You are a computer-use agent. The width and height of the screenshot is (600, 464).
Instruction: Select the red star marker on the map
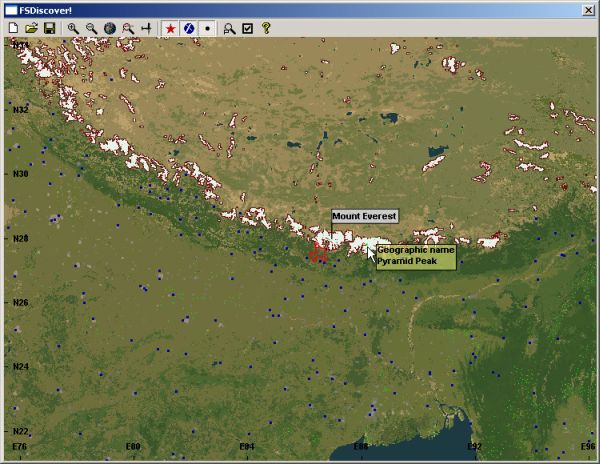pyautogui.click(x=318, y=251)
